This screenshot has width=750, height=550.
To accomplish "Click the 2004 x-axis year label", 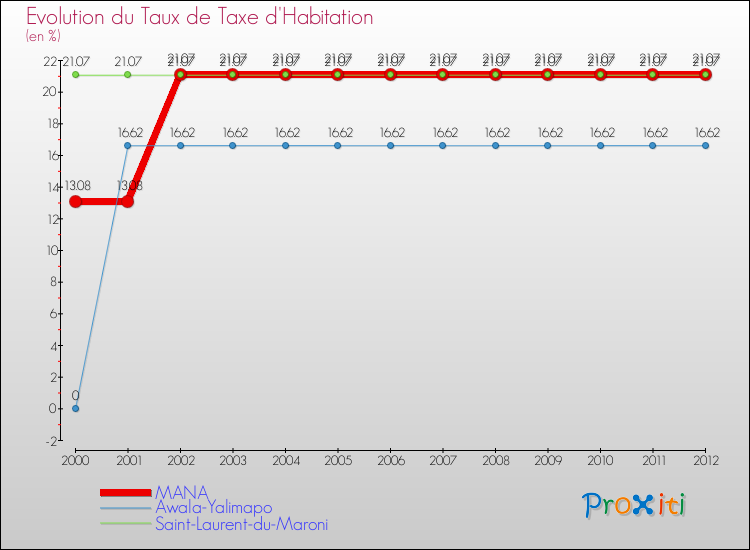I will pyautogui.click(x=286, y=461).
